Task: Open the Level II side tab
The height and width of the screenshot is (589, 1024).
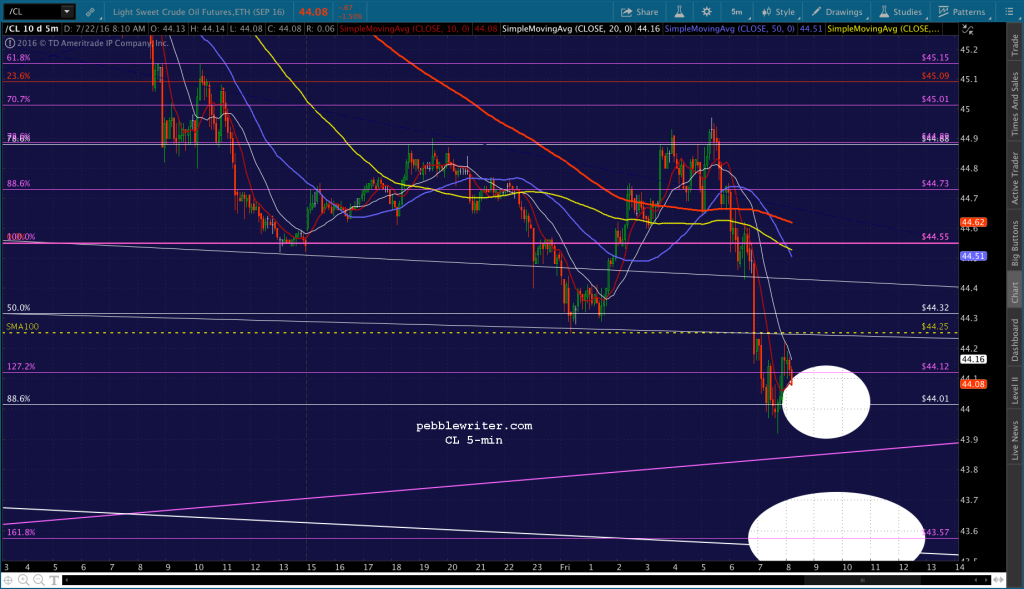Action: (x=1015, y=390)
